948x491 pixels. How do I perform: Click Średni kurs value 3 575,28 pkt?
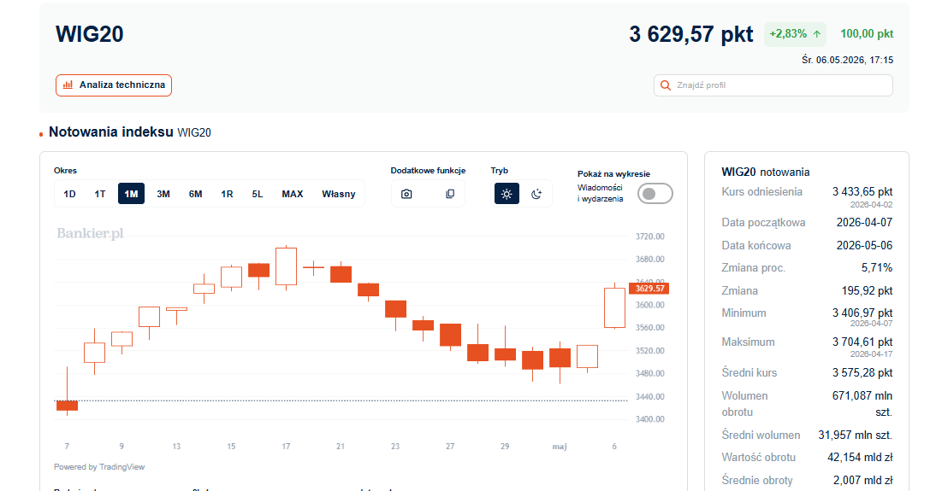coord(862,373)
